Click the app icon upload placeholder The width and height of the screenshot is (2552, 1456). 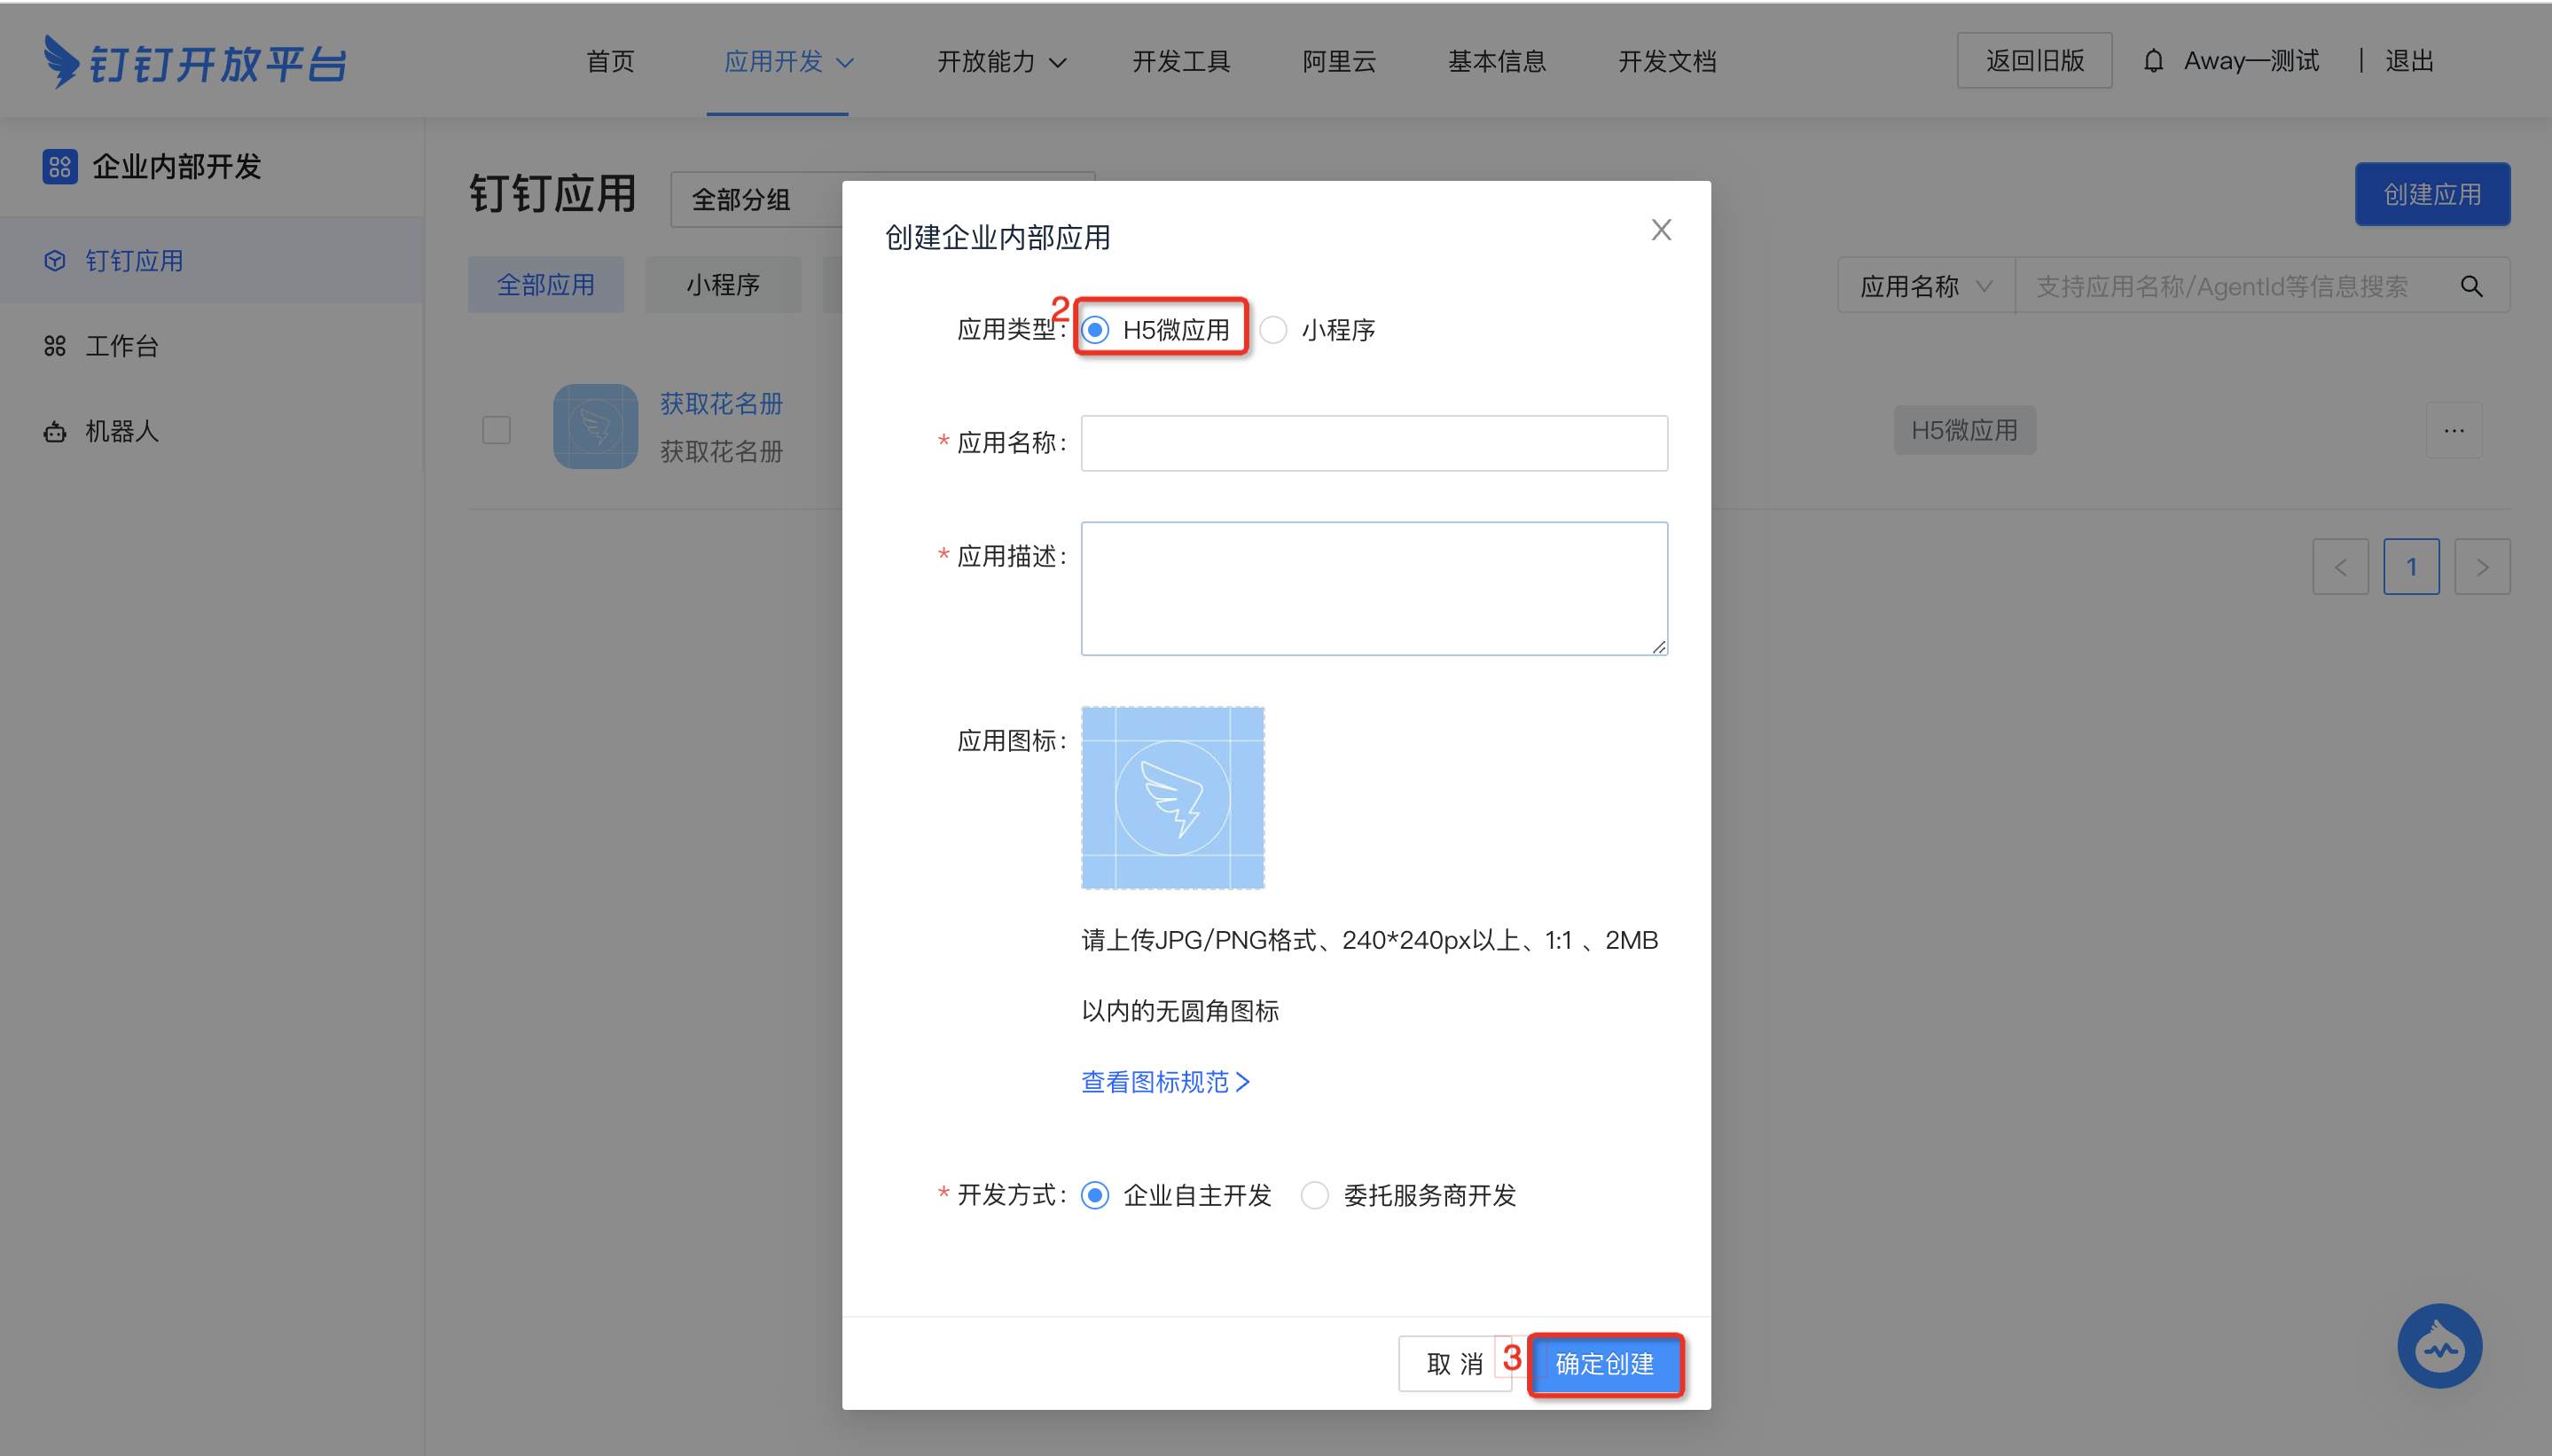(1172, 798)
